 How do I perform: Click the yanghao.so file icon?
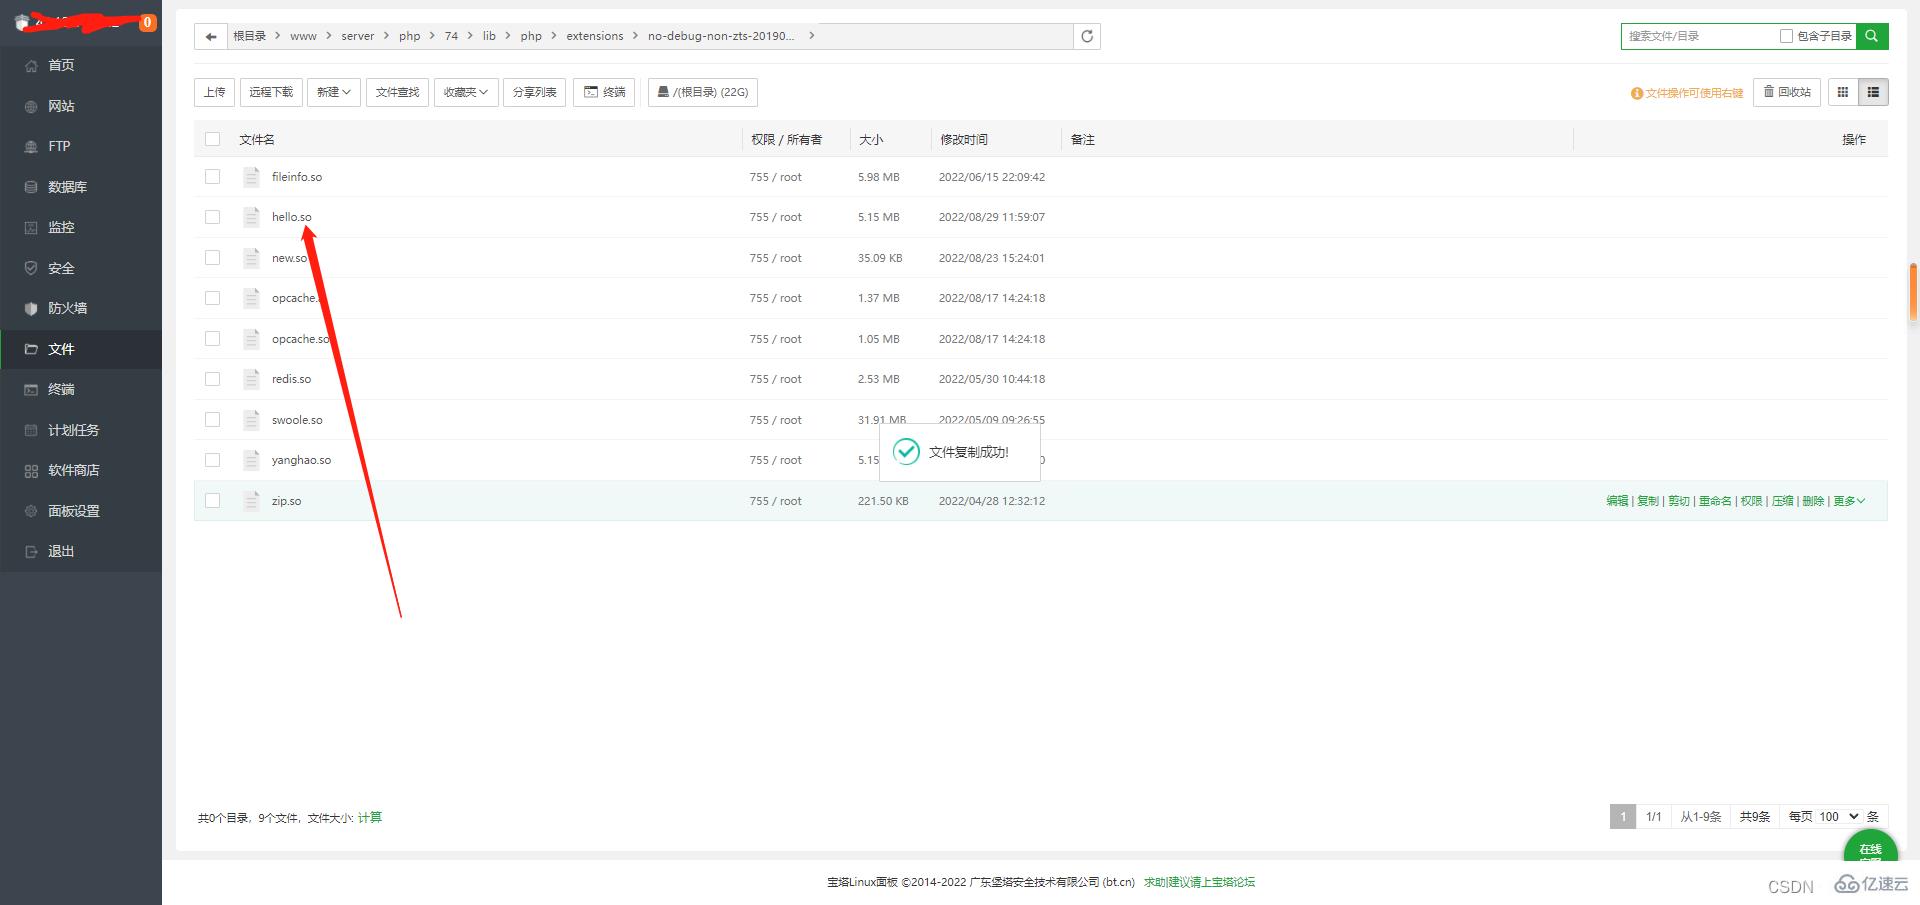point(252,460)
